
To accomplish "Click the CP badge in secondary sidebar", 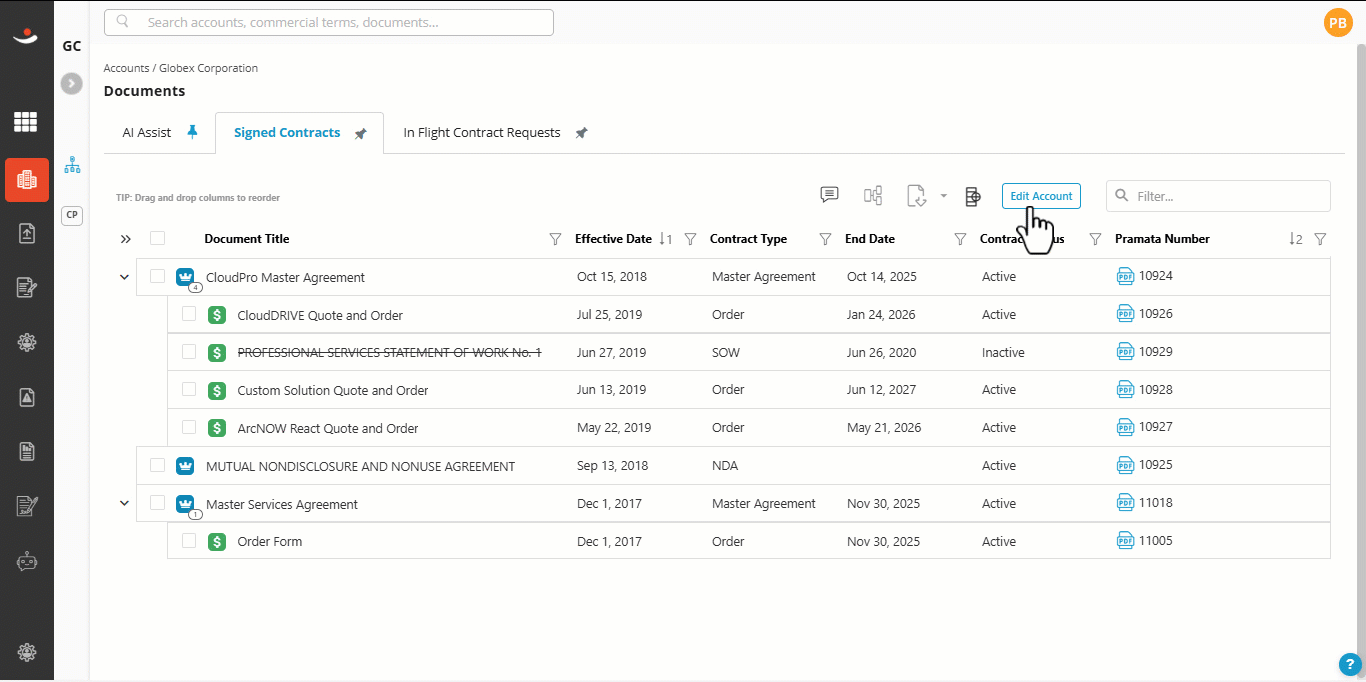I will point(72,215).
